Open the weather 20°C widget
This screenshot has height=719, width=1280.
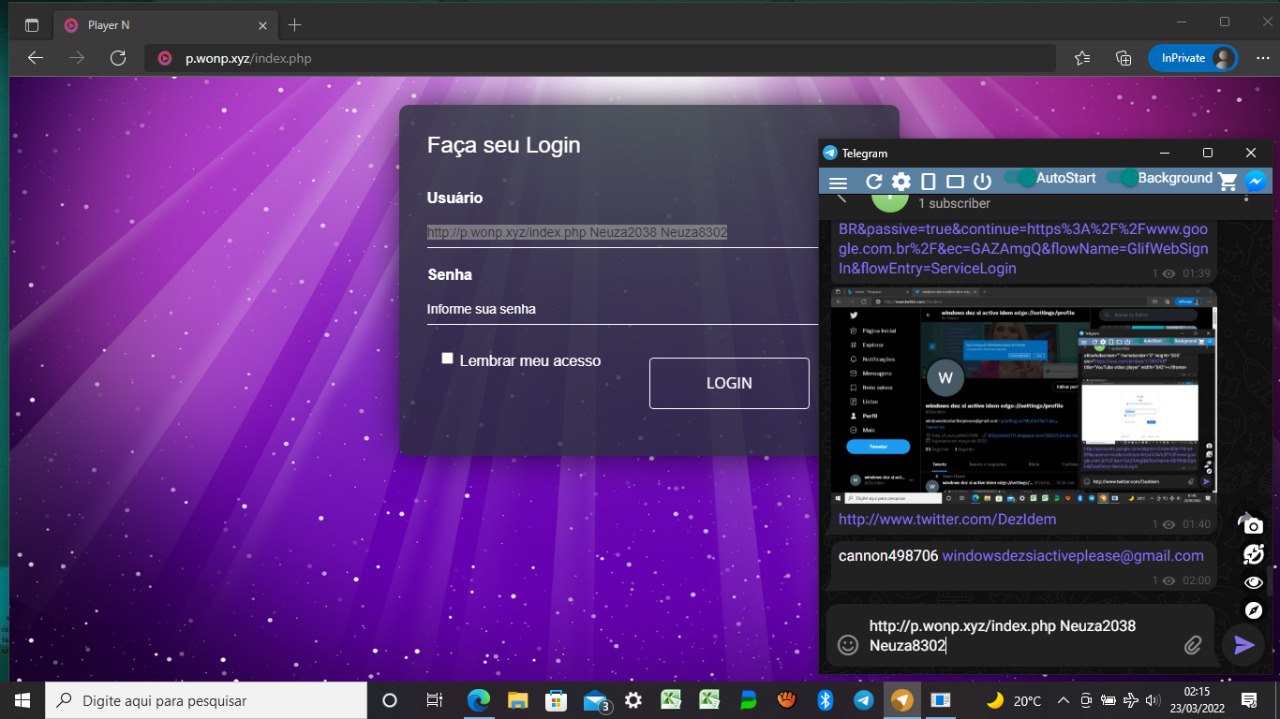tap(1013, 700)
